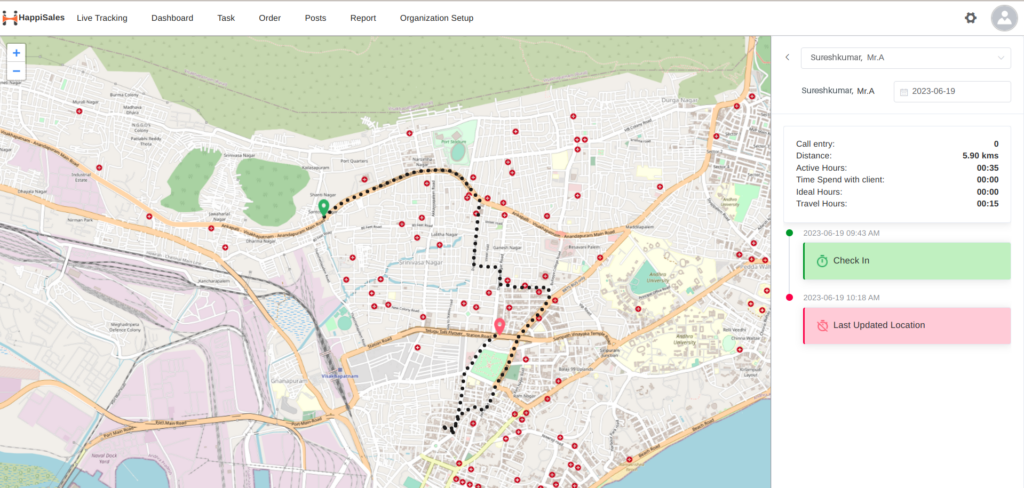The height and width of the screenshot is (488, 1024).
Task: Open the Live Tracking menu
Action: (x=102, y=18)
